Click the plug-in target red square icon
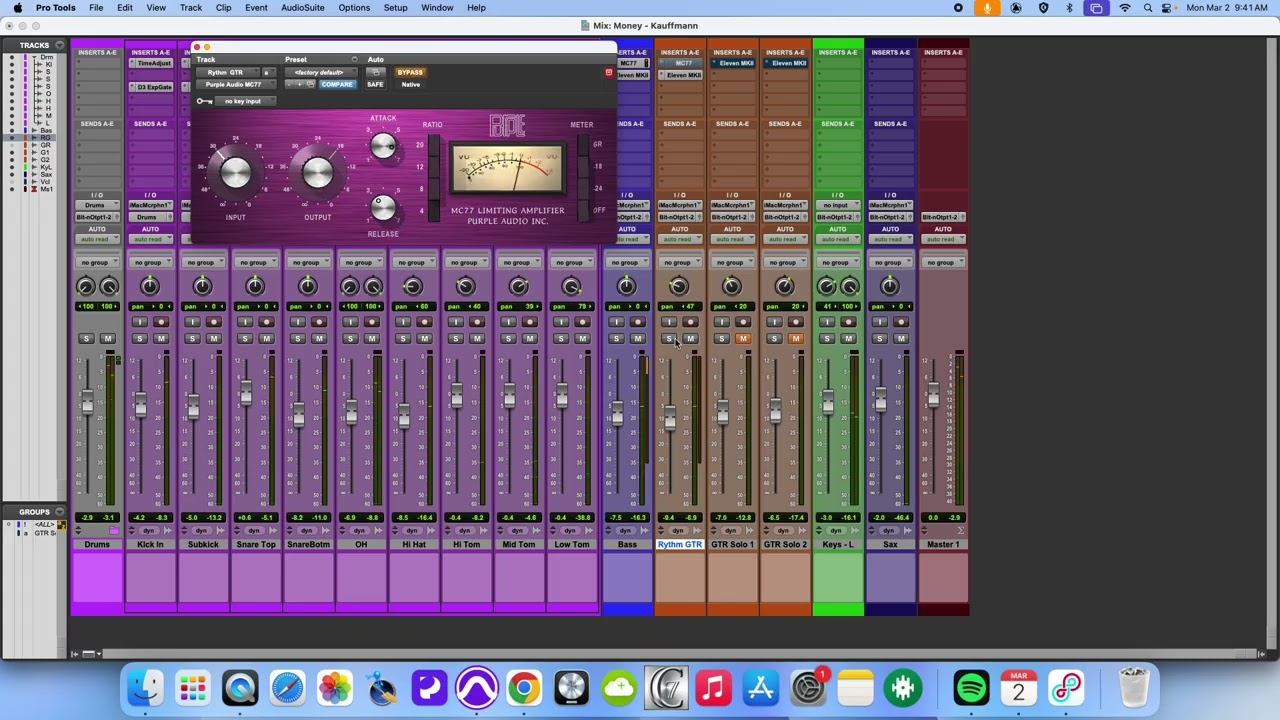 tap(608, 73)
